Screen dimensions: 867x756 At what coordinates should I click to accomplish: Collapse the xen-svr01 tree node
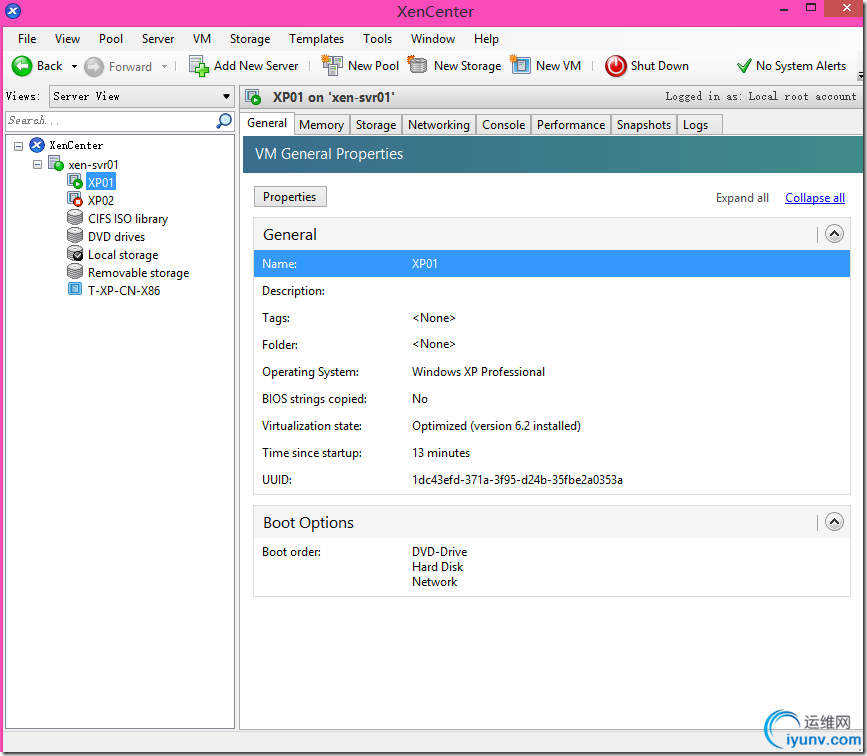tap(37, 164)
